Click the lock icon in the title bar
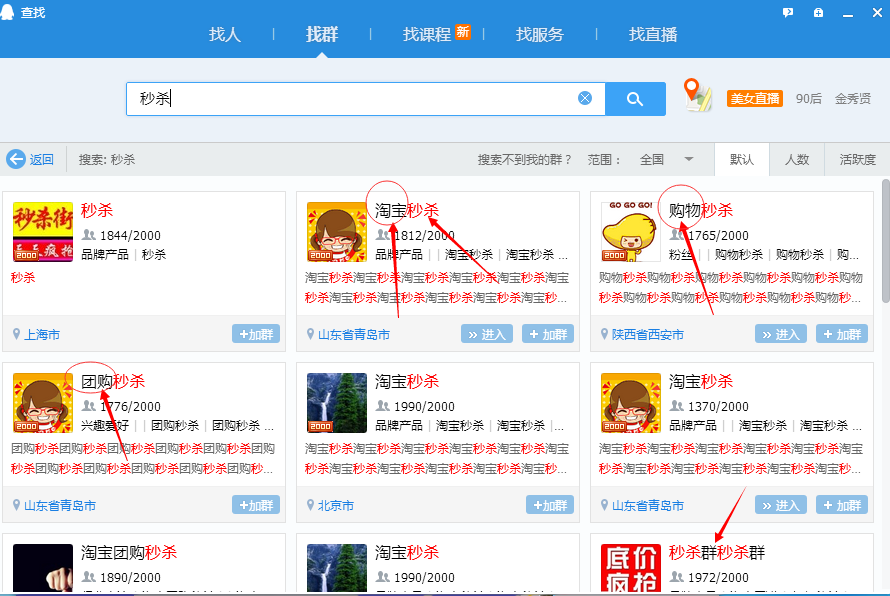The image size is (890, 596). 818,12
